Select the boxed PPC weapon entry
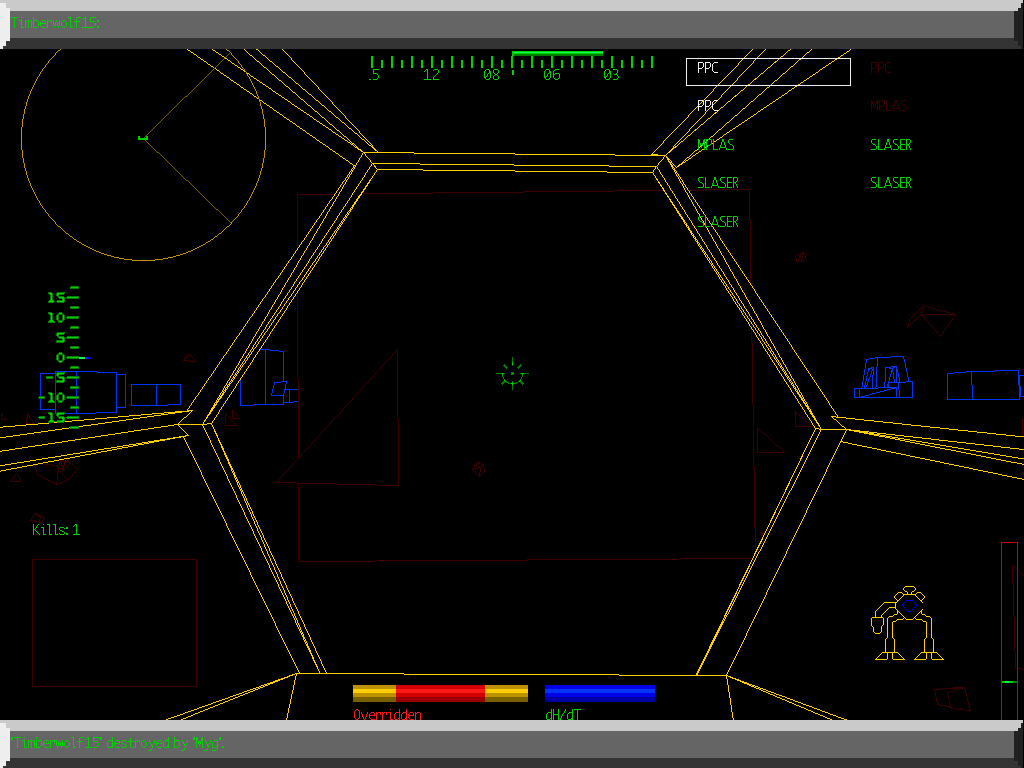Screen dimensions: 1024x768 [x=767, y=71]
